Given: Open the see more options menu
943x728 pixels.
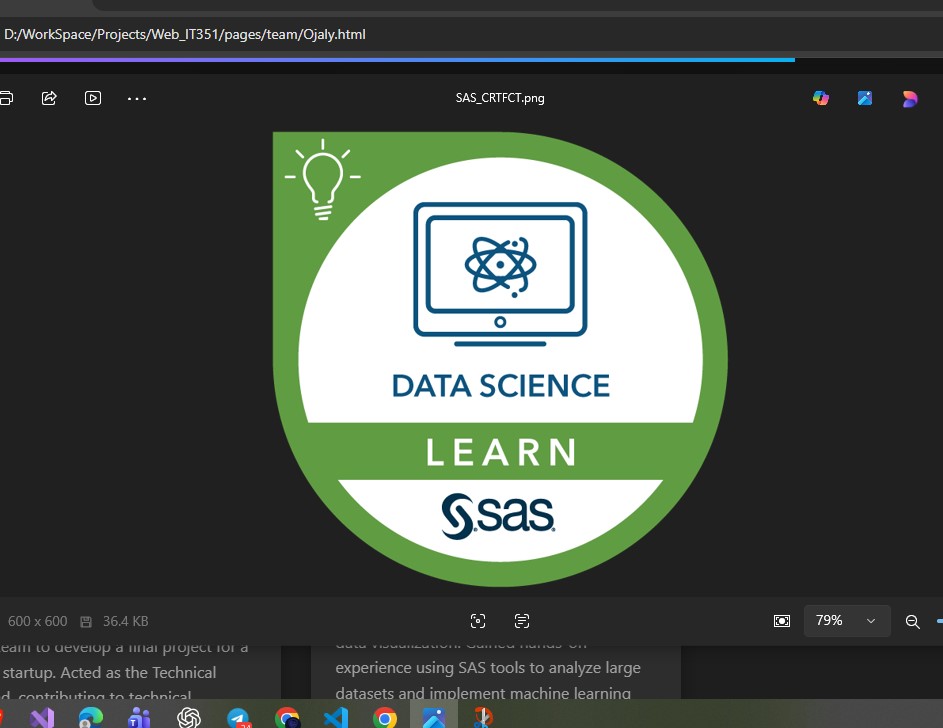Looking at the screenshot, I should (137, 98).
